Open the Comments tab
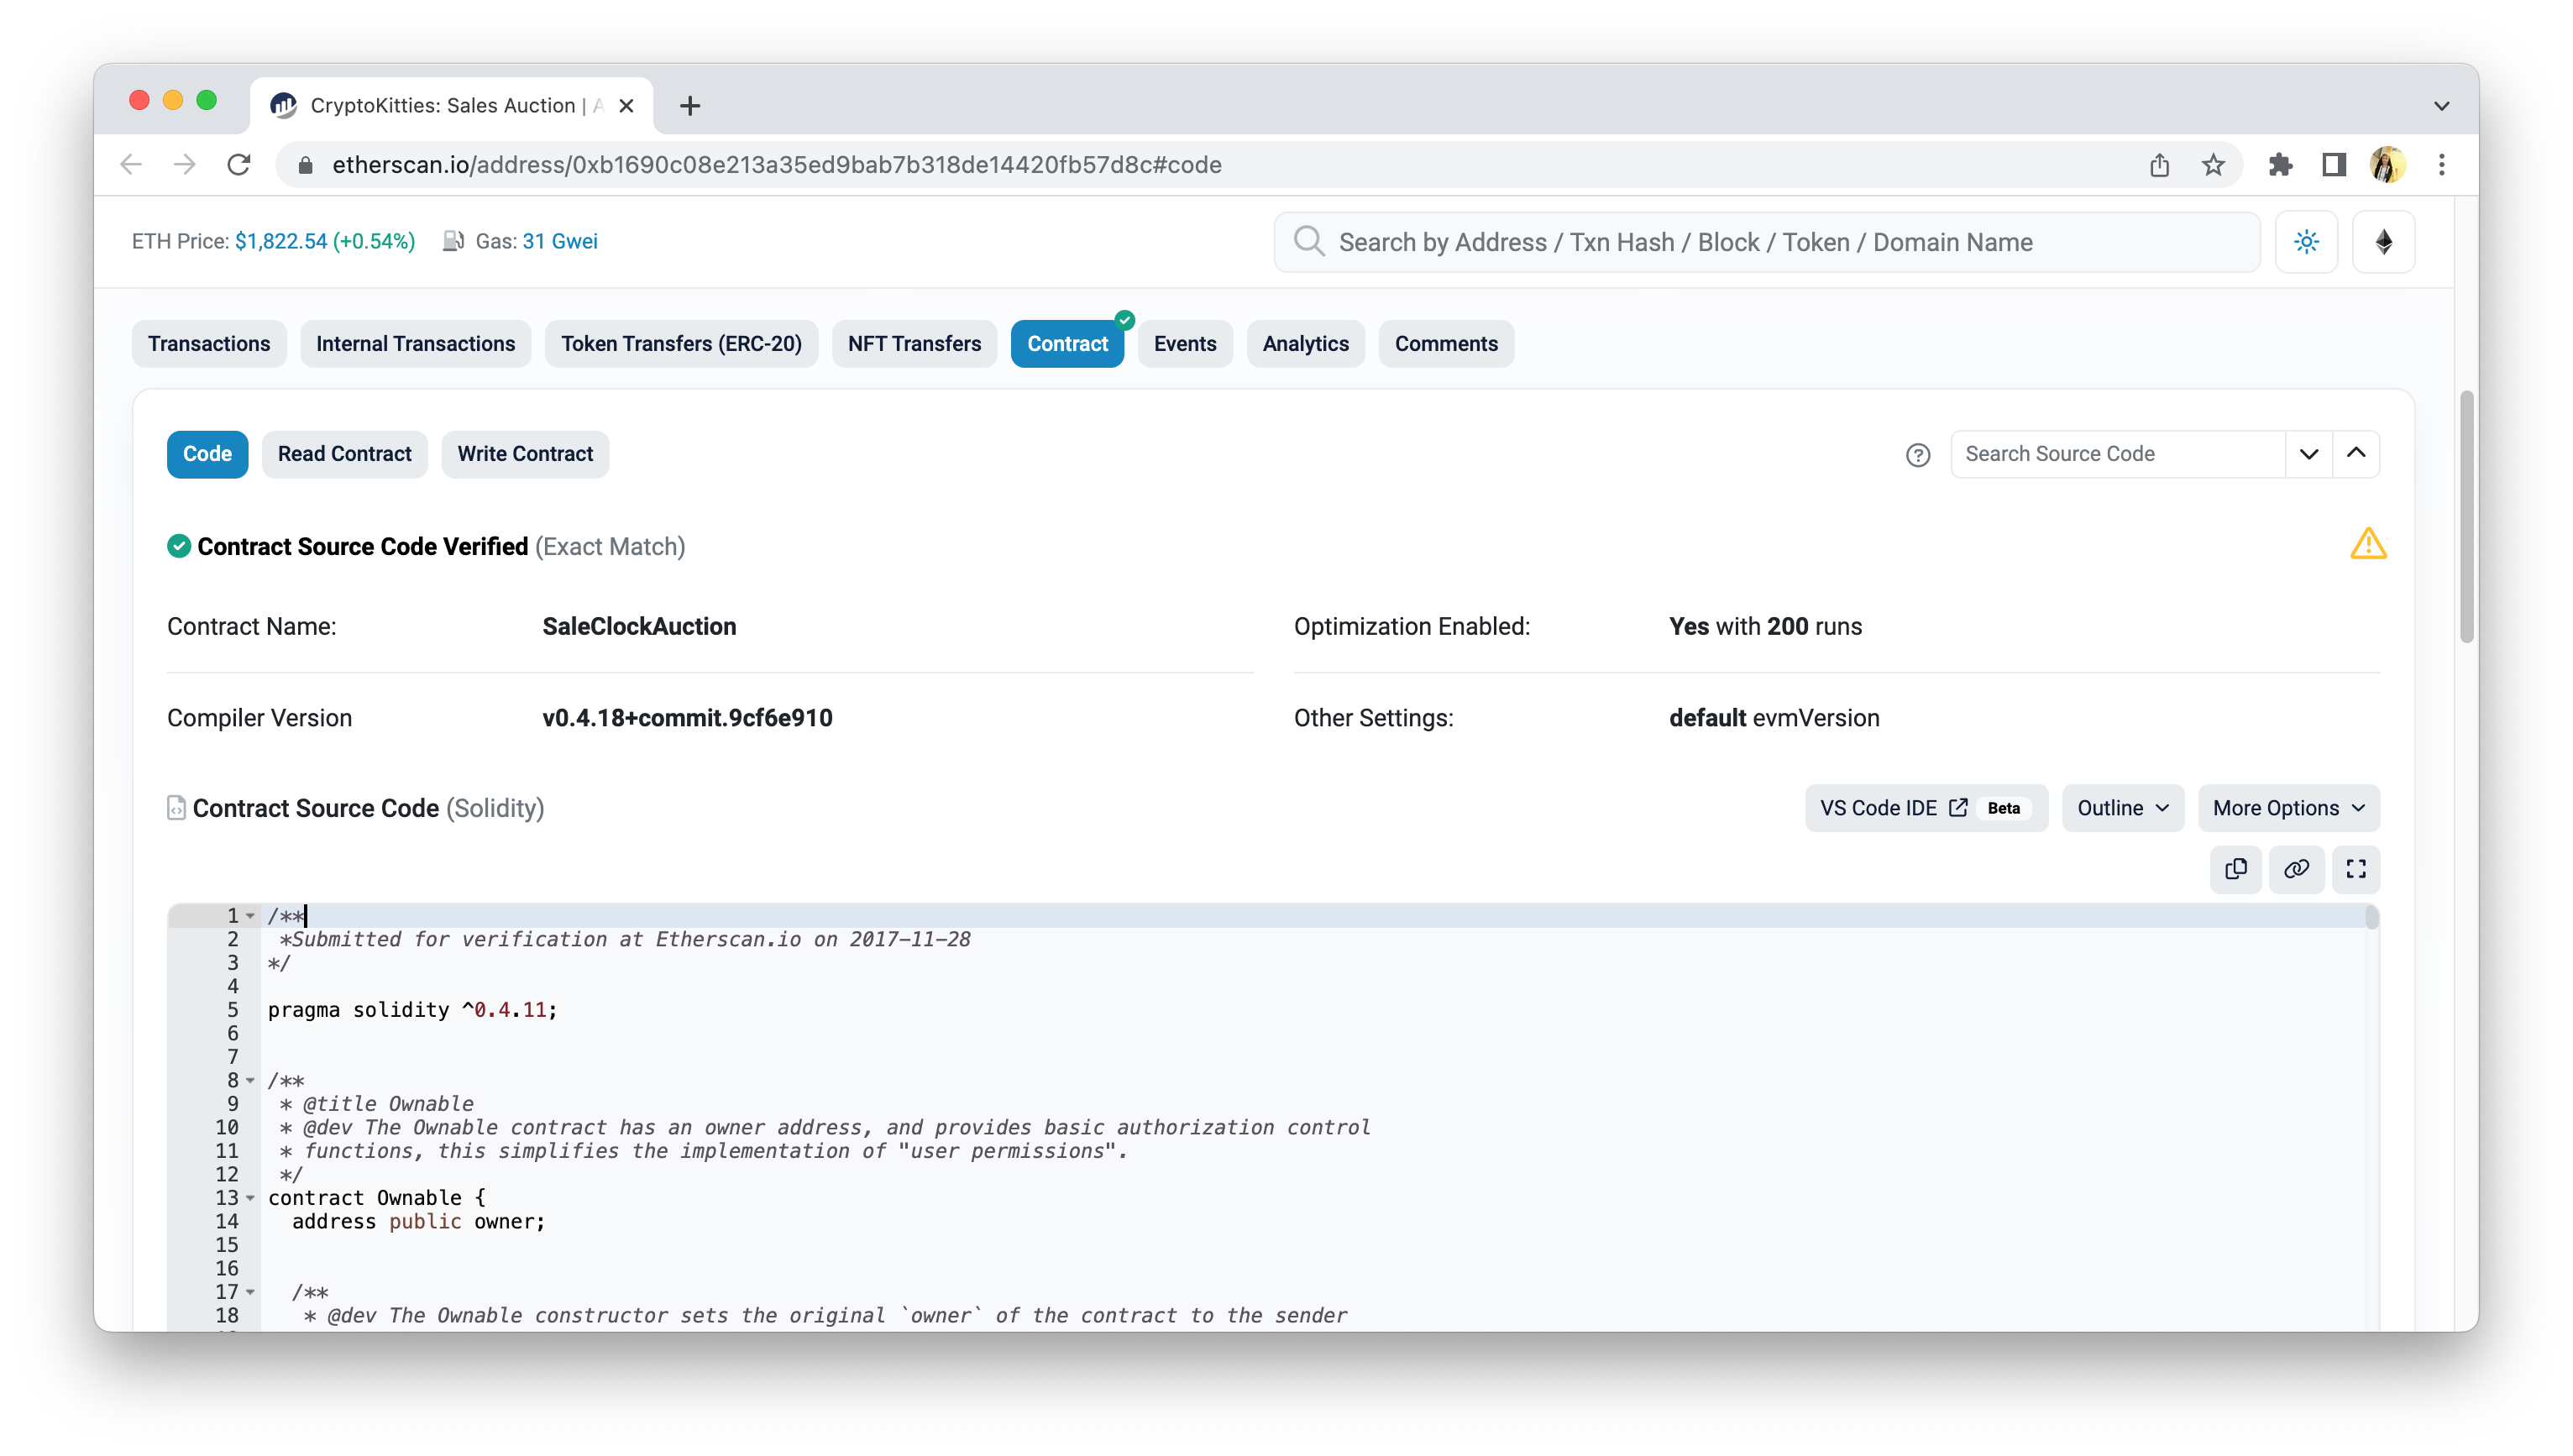This screenshot has width=2573, height=1456. point(1446,344)
